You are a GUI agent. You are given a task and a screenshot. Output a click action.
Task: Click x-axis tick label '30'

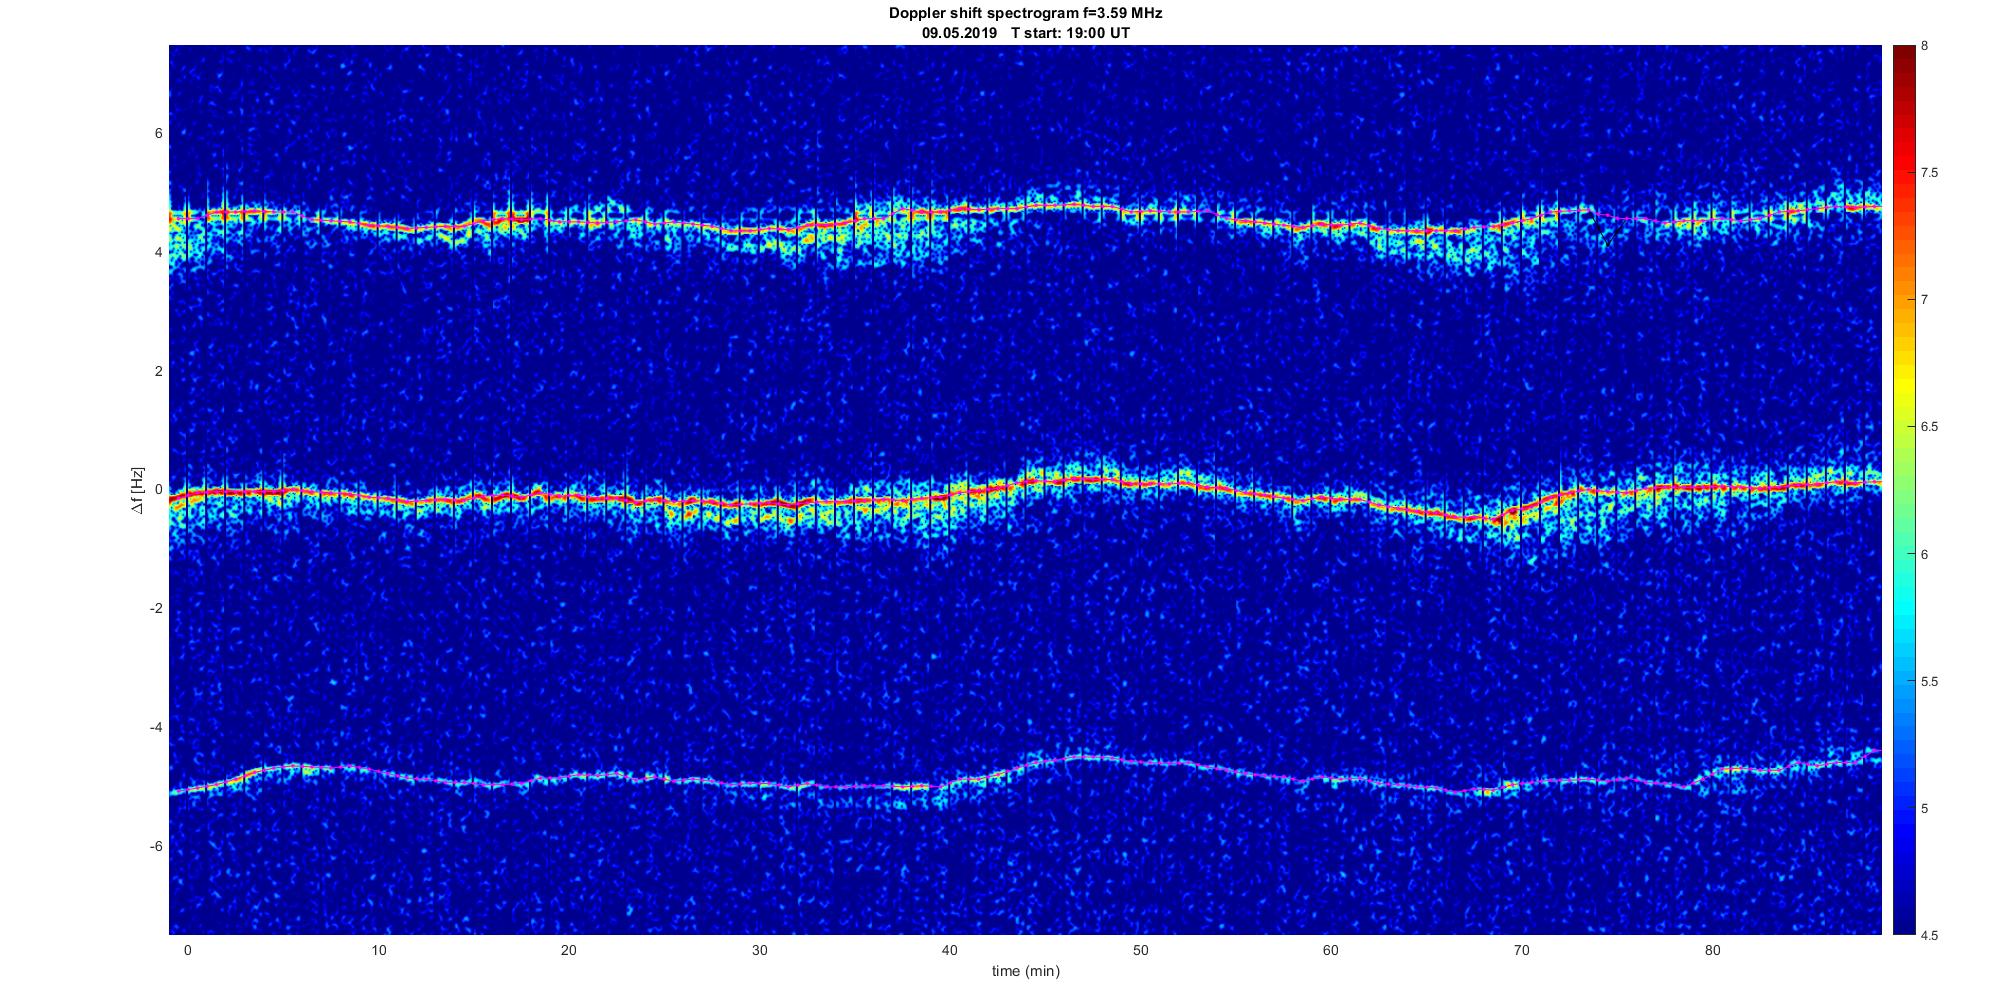[x=760, y=950]
